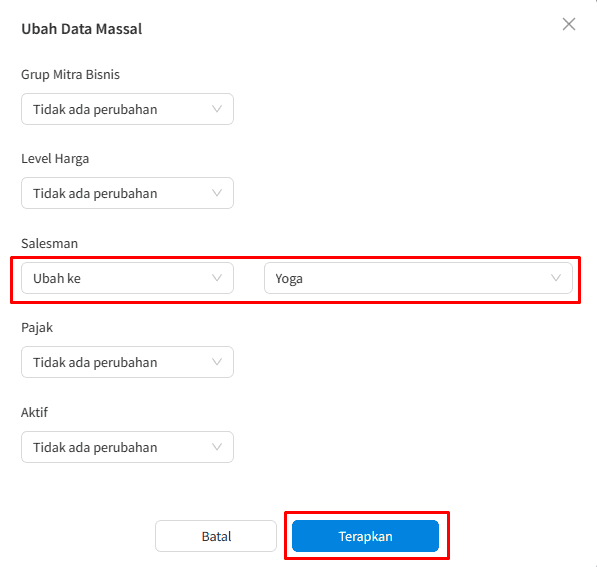This screenshot has width=597, height=567.
Task: Click the chevron arrow in the Aktif field
Action: [x=217, y=447]
